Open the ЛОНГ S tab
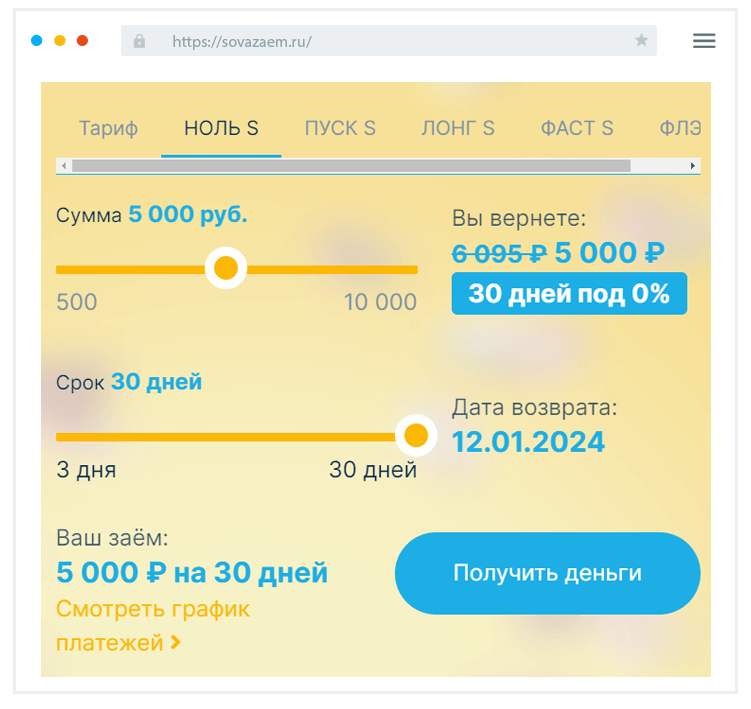This screenshot has height=709, width=751. point(458,129)
